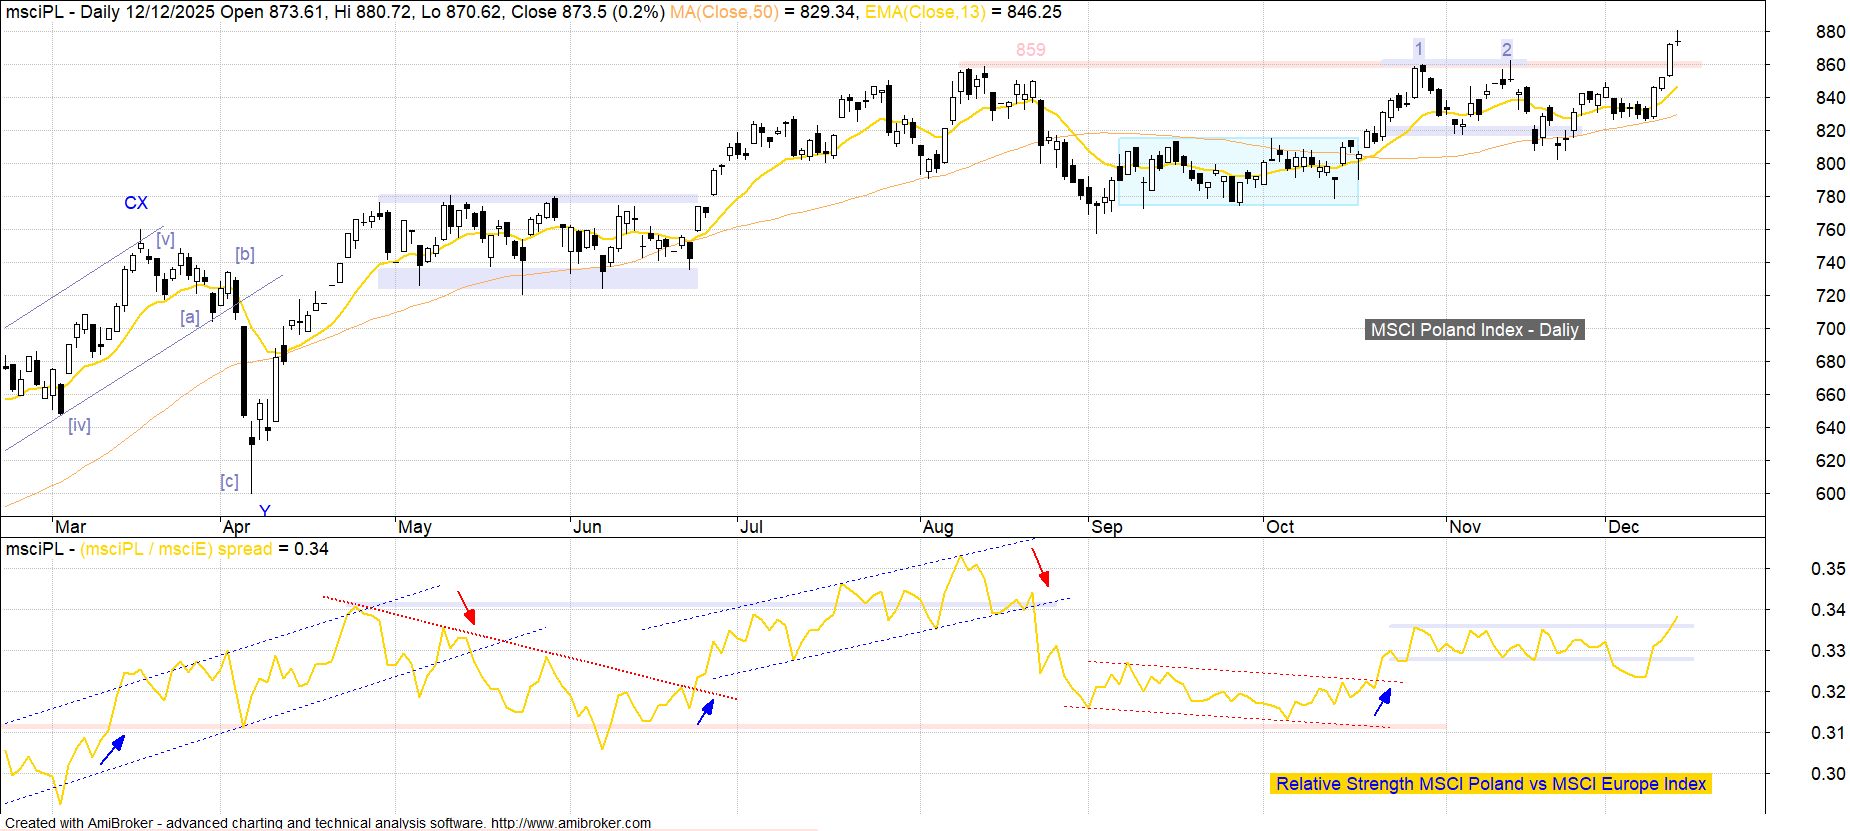Screen dimensions: 1850x831
Task: Select the [iv] wave label
Action: pyautogui.click(x=79, y=425)
